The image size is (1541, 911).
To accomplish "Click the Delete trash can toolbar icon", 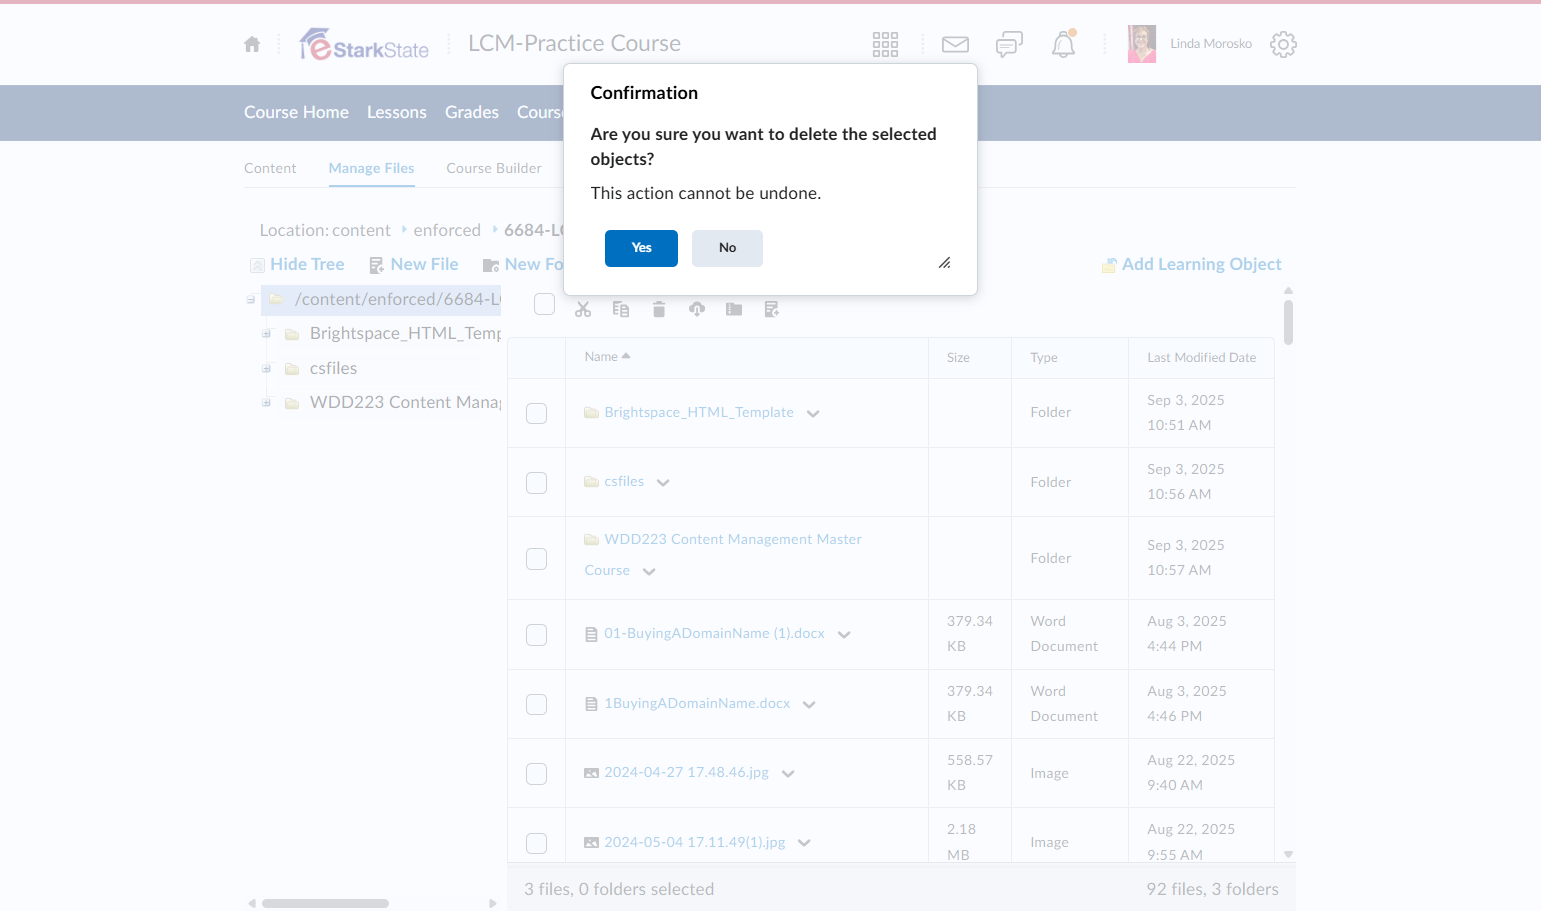I will click(x=659, y=309).
